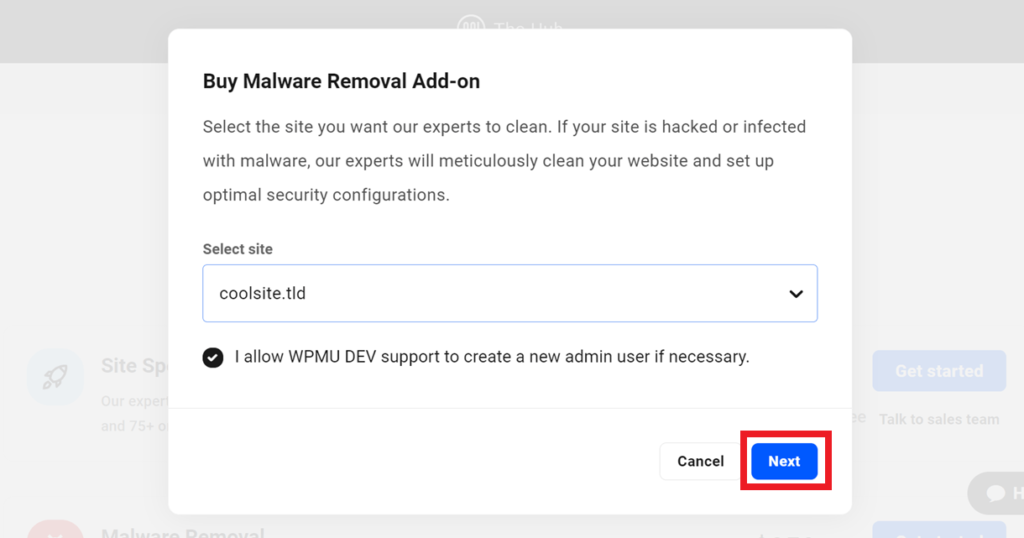This screenshot has height=538, width=1024.
Task: Open the Select site combo box
Action: [509, 293]
